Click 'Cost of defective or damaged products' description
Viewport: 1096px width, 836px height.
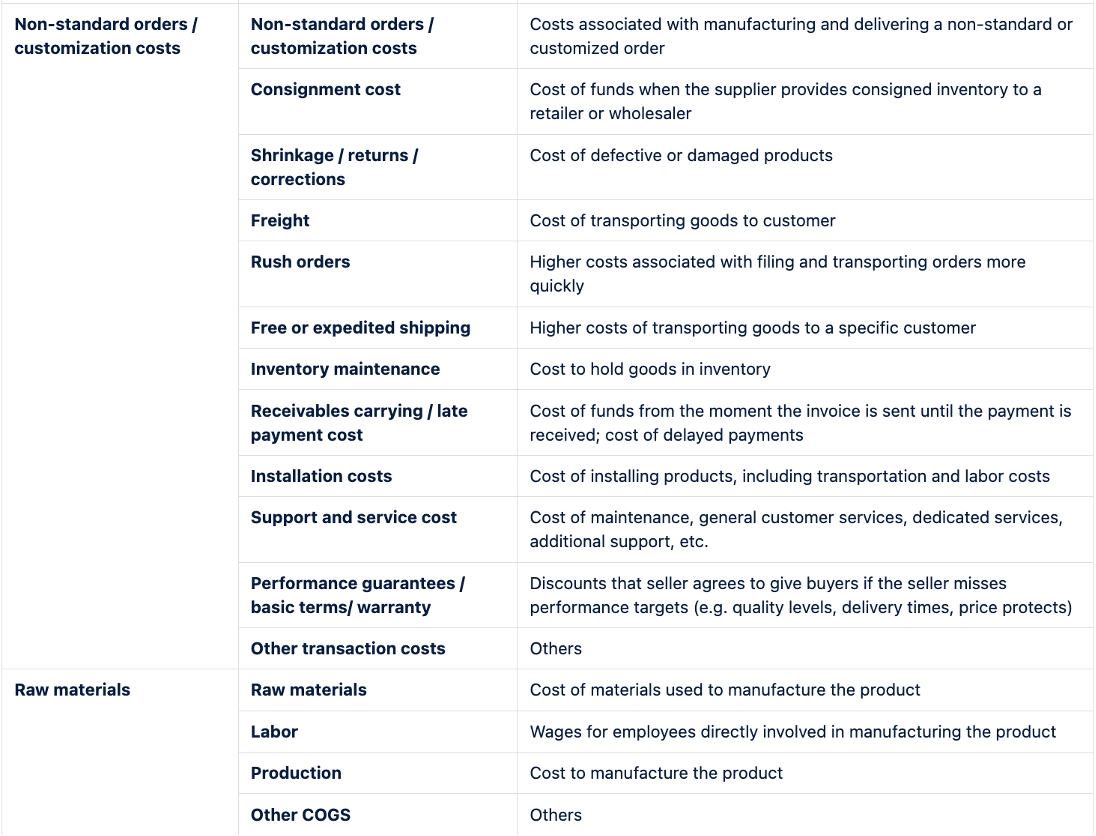tap(681, 155)
